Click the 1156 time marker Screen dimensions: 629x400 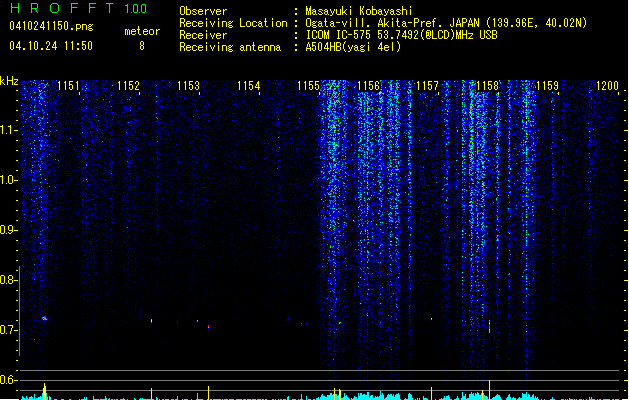[368, 86]
